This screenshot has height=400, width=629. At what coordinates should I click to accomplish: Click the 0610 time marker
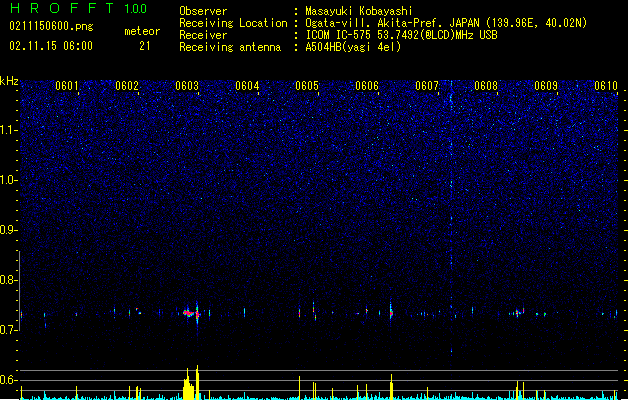pos(606,86)
